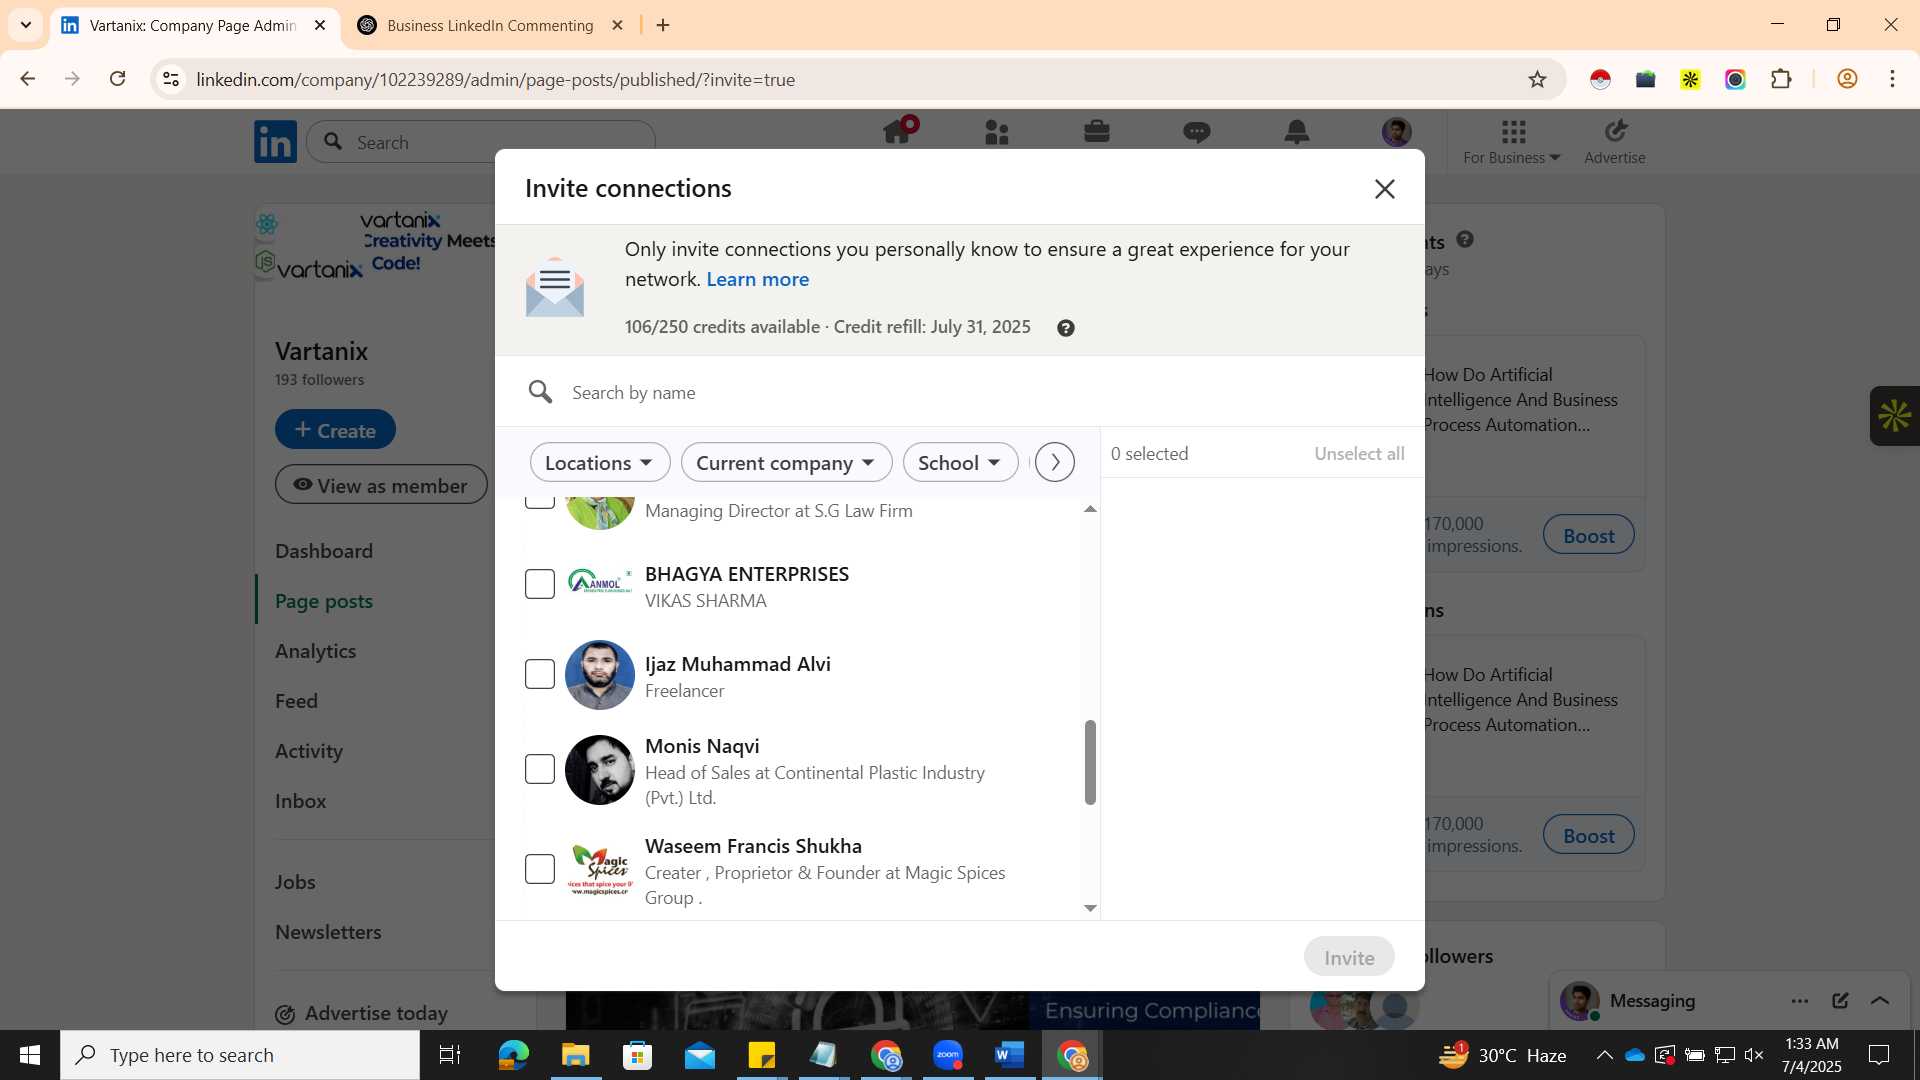Click View as member button
1920x1080 pixels.
381,485
